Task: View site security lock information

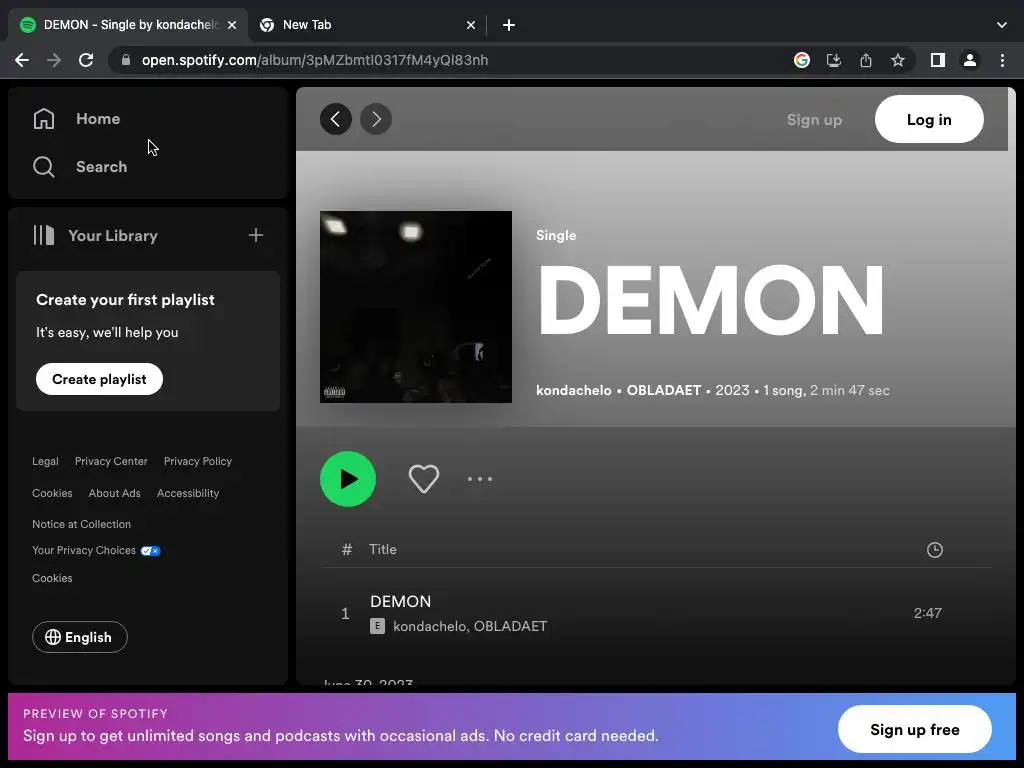Action: click(126, 60)
